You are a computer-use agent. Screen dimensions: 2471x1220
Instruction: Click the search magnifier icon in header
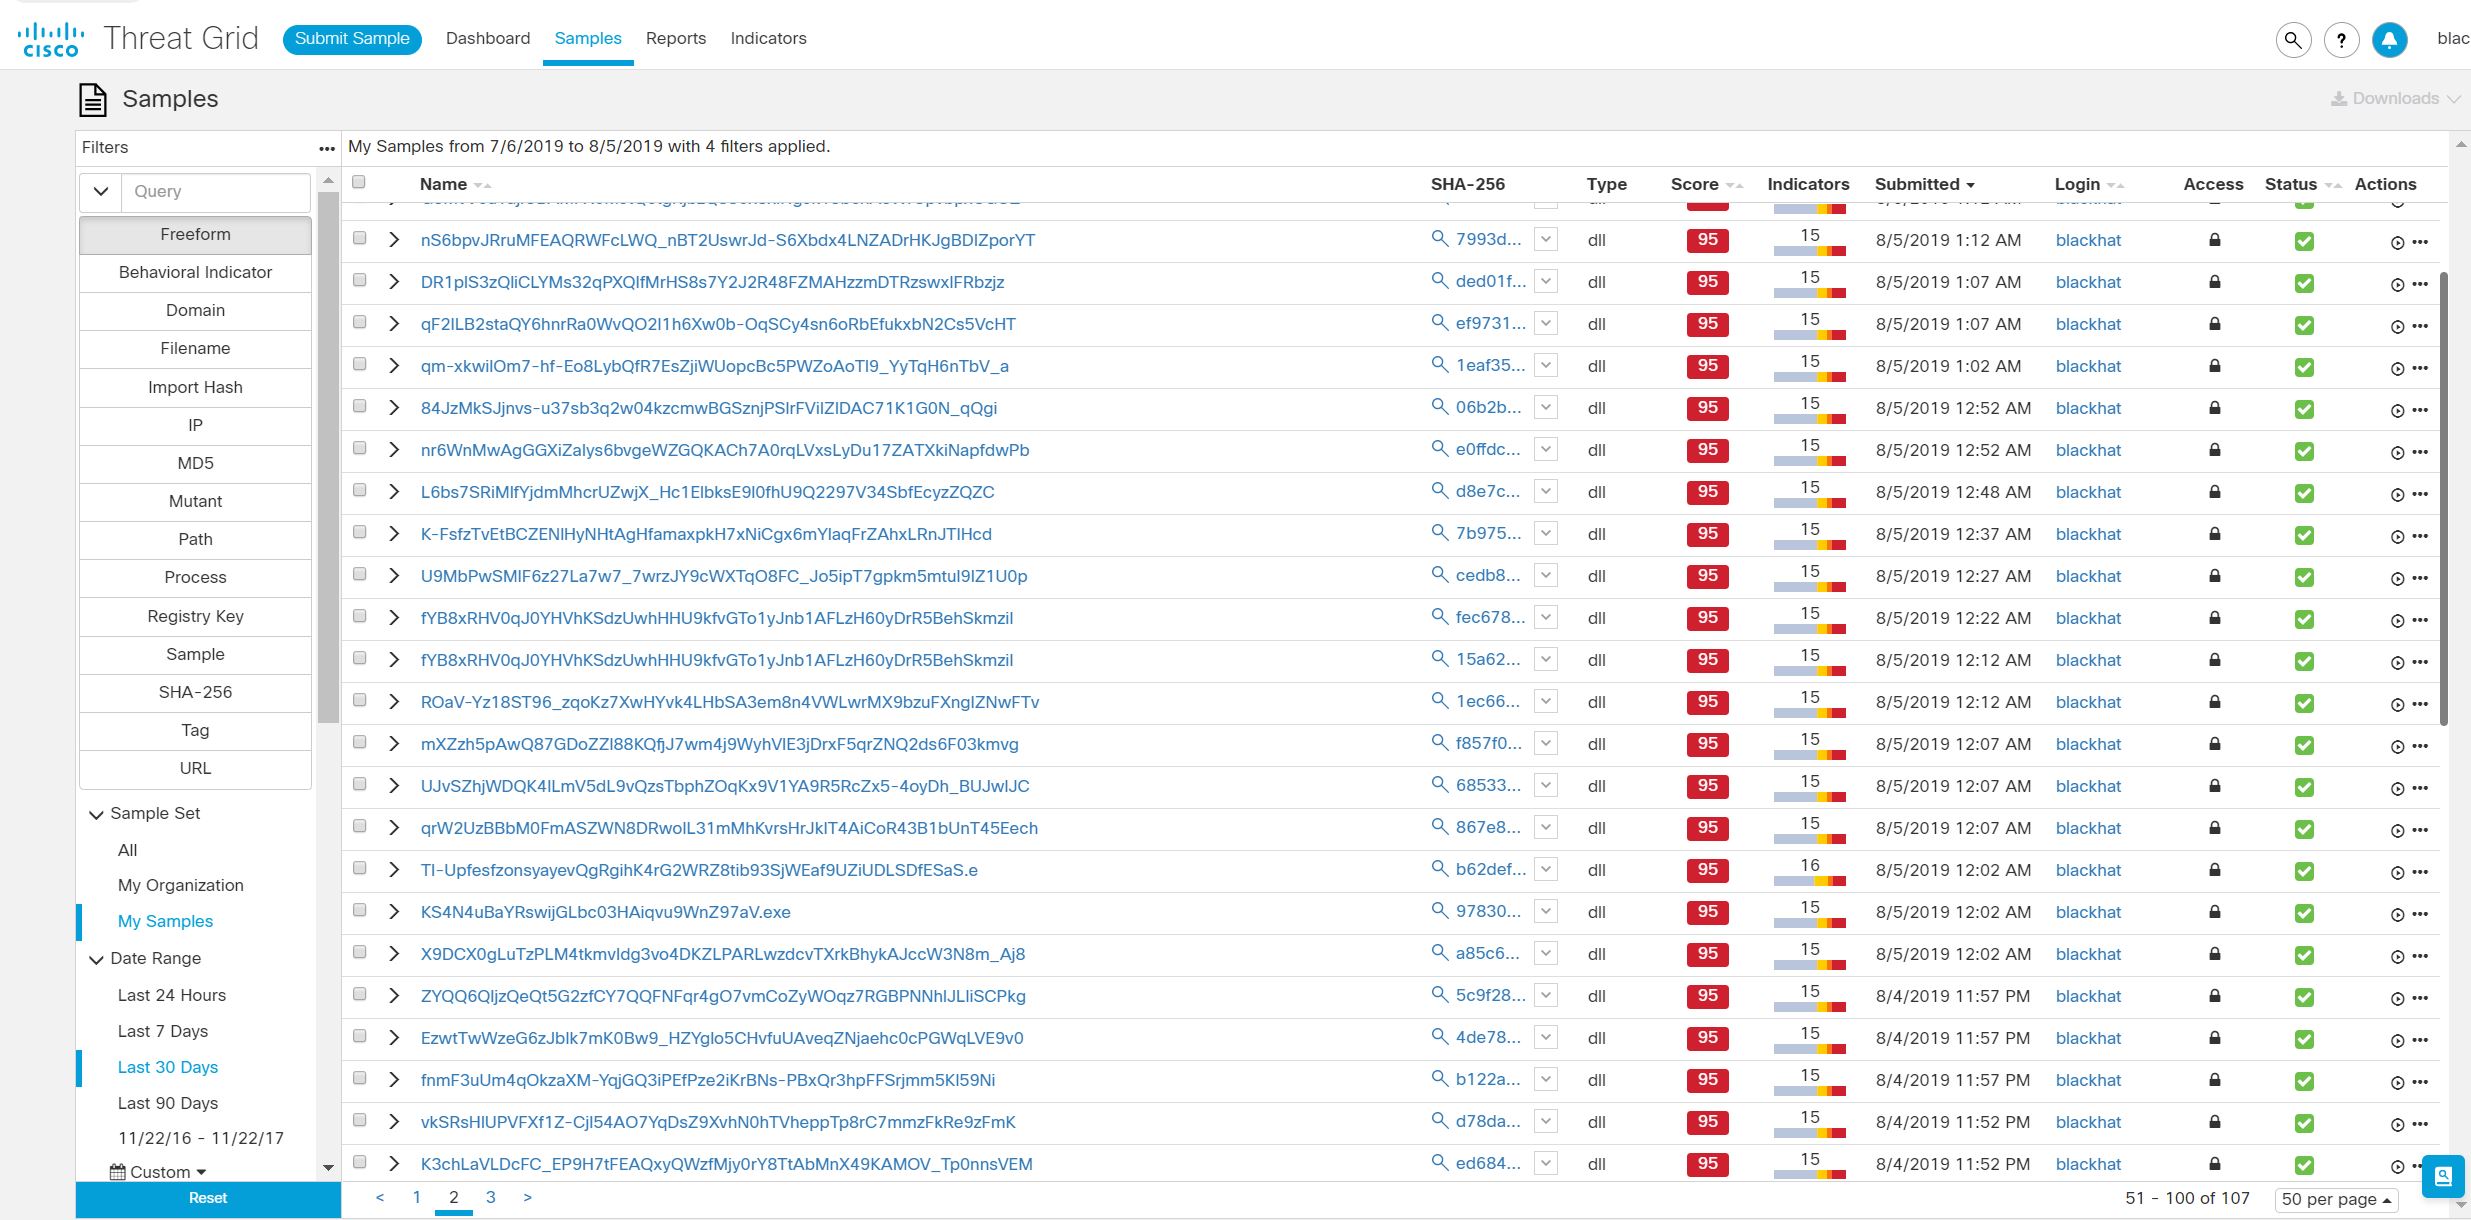click(2293, 40)
